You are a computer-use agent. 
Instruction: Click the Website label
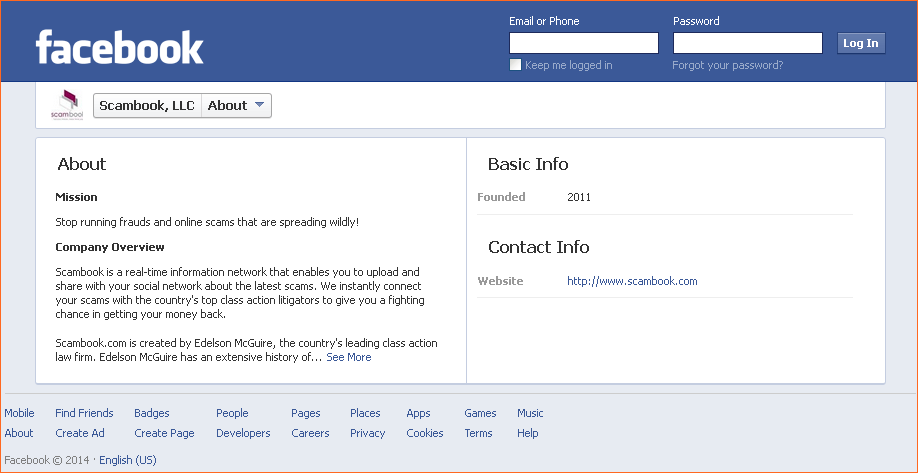[x=500, y=281]
